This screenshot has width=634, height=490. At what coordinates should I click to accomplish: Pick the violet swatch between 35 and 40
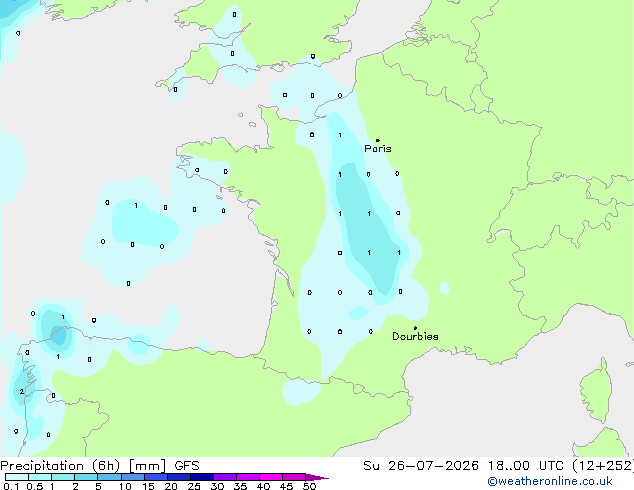point(248,477)
